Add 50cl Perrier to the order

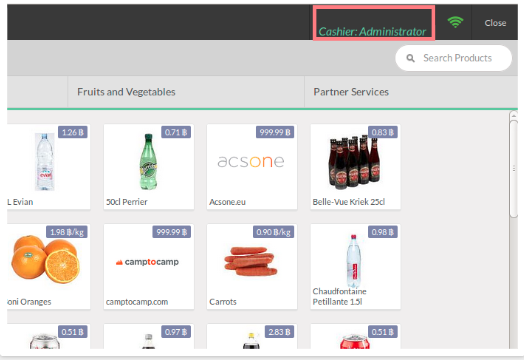(x=149, y=167)
